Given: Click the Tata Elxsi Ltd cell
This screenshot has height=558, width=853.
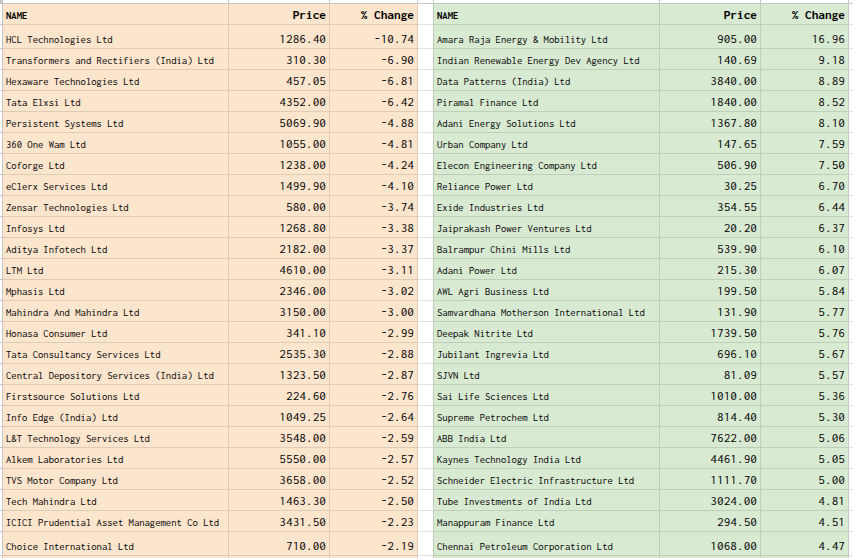Looking at the screenshot, I should point(115,102).
